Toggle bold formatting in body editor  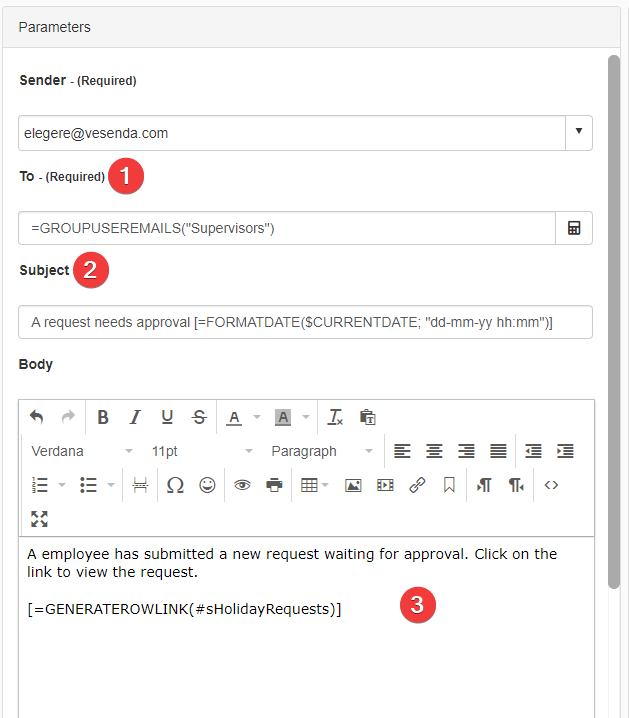pyautogui.click(x=103, y=417)
